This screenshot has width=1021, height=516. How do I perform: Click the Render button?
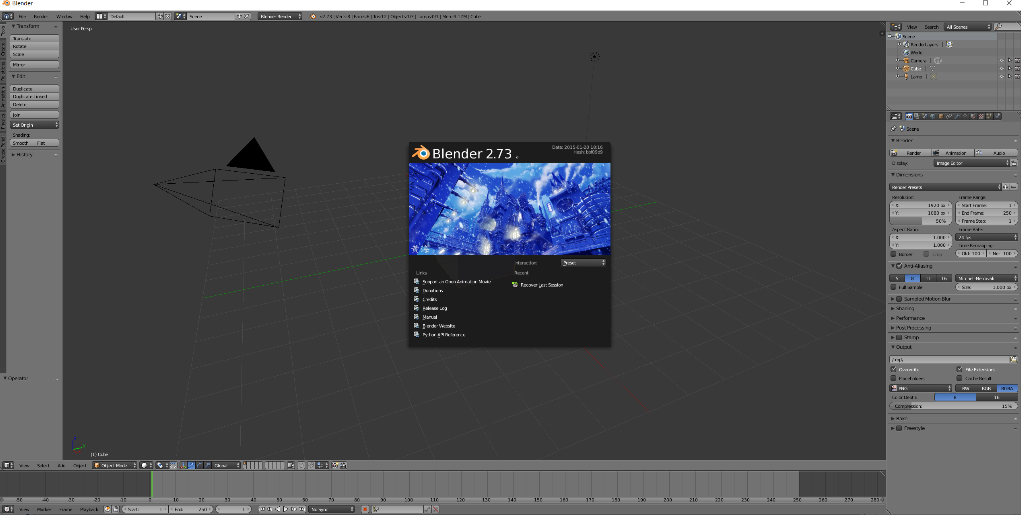pyautogui.click(x=909, y=152)
